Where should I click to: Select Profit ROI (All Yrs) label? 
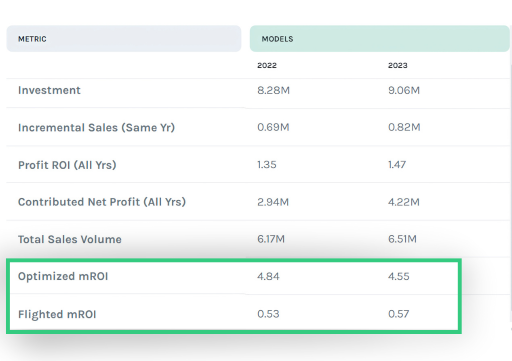[x=67, y=165]
